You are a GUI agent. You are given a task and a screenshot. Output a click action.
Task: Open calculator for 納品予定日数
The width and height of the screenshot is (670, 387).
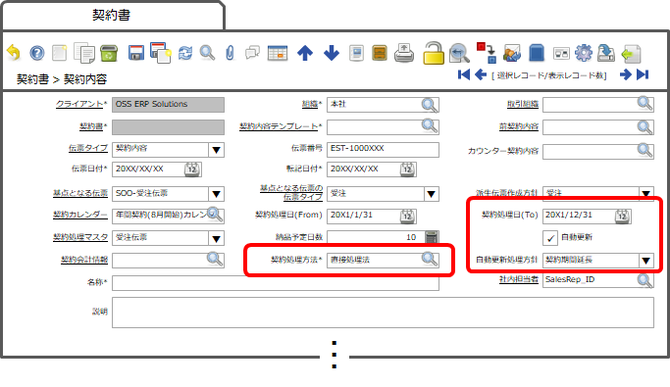coord(432,237)
